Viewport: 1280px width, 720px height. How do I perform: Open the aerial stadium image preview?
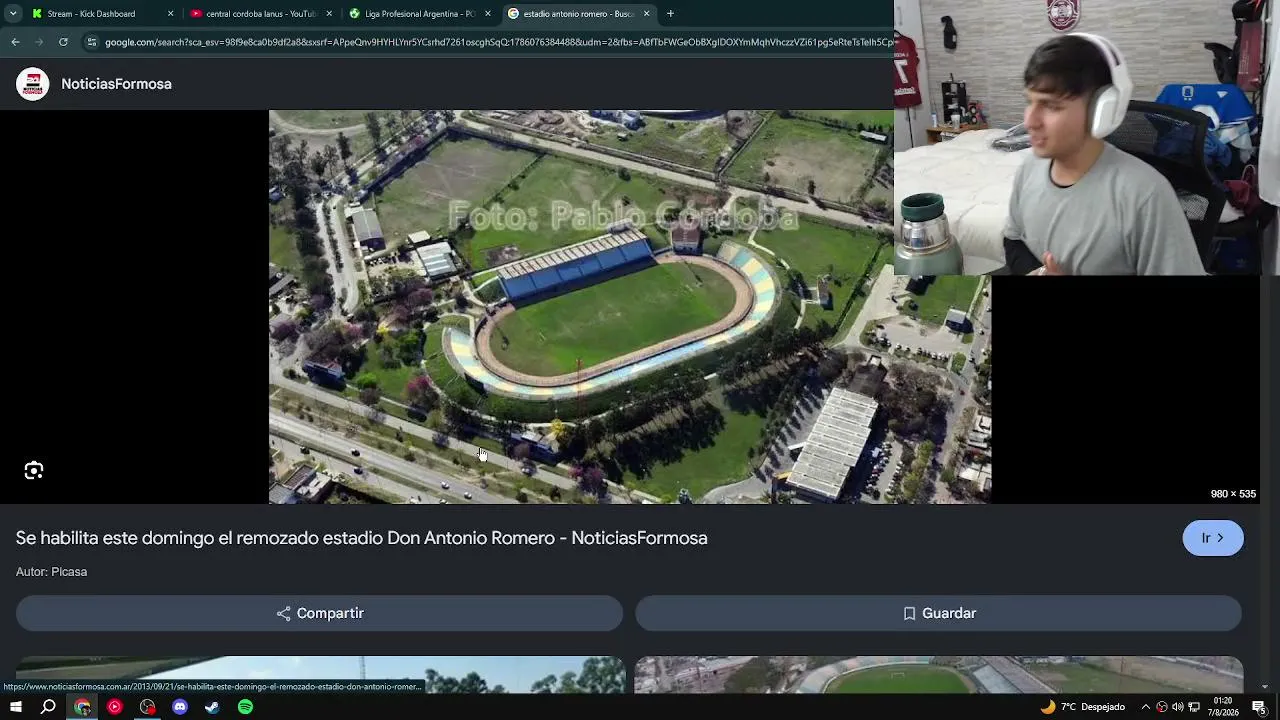630,307
